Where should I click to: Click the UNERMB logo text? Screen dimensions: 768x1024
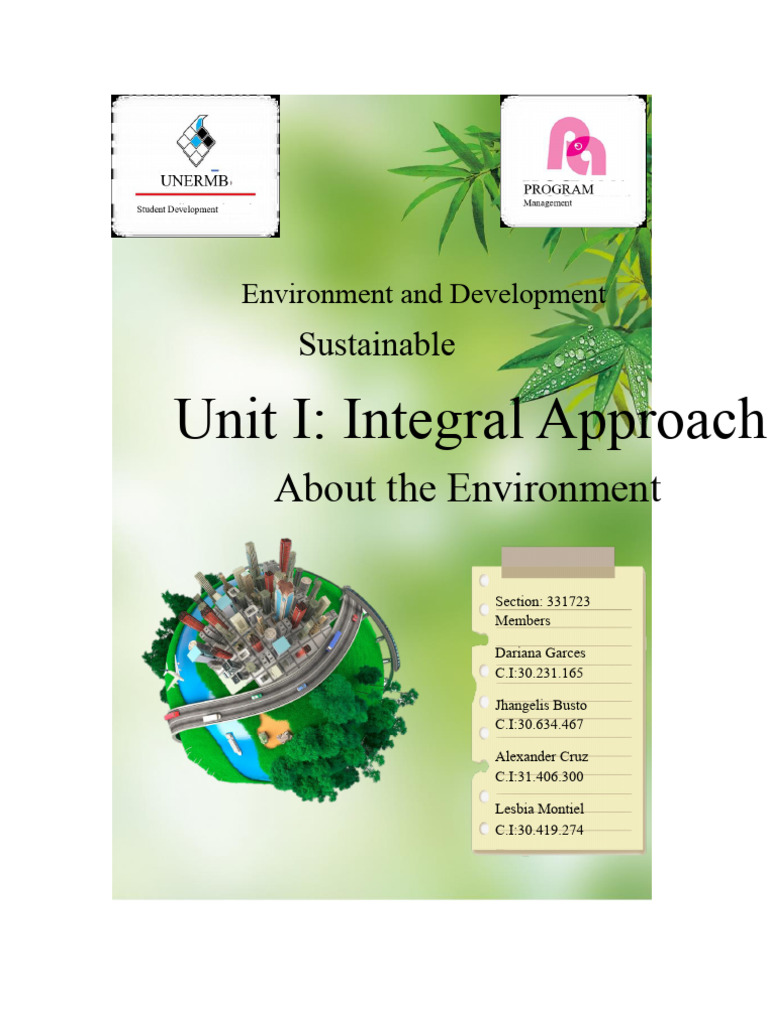click(195, 180)
